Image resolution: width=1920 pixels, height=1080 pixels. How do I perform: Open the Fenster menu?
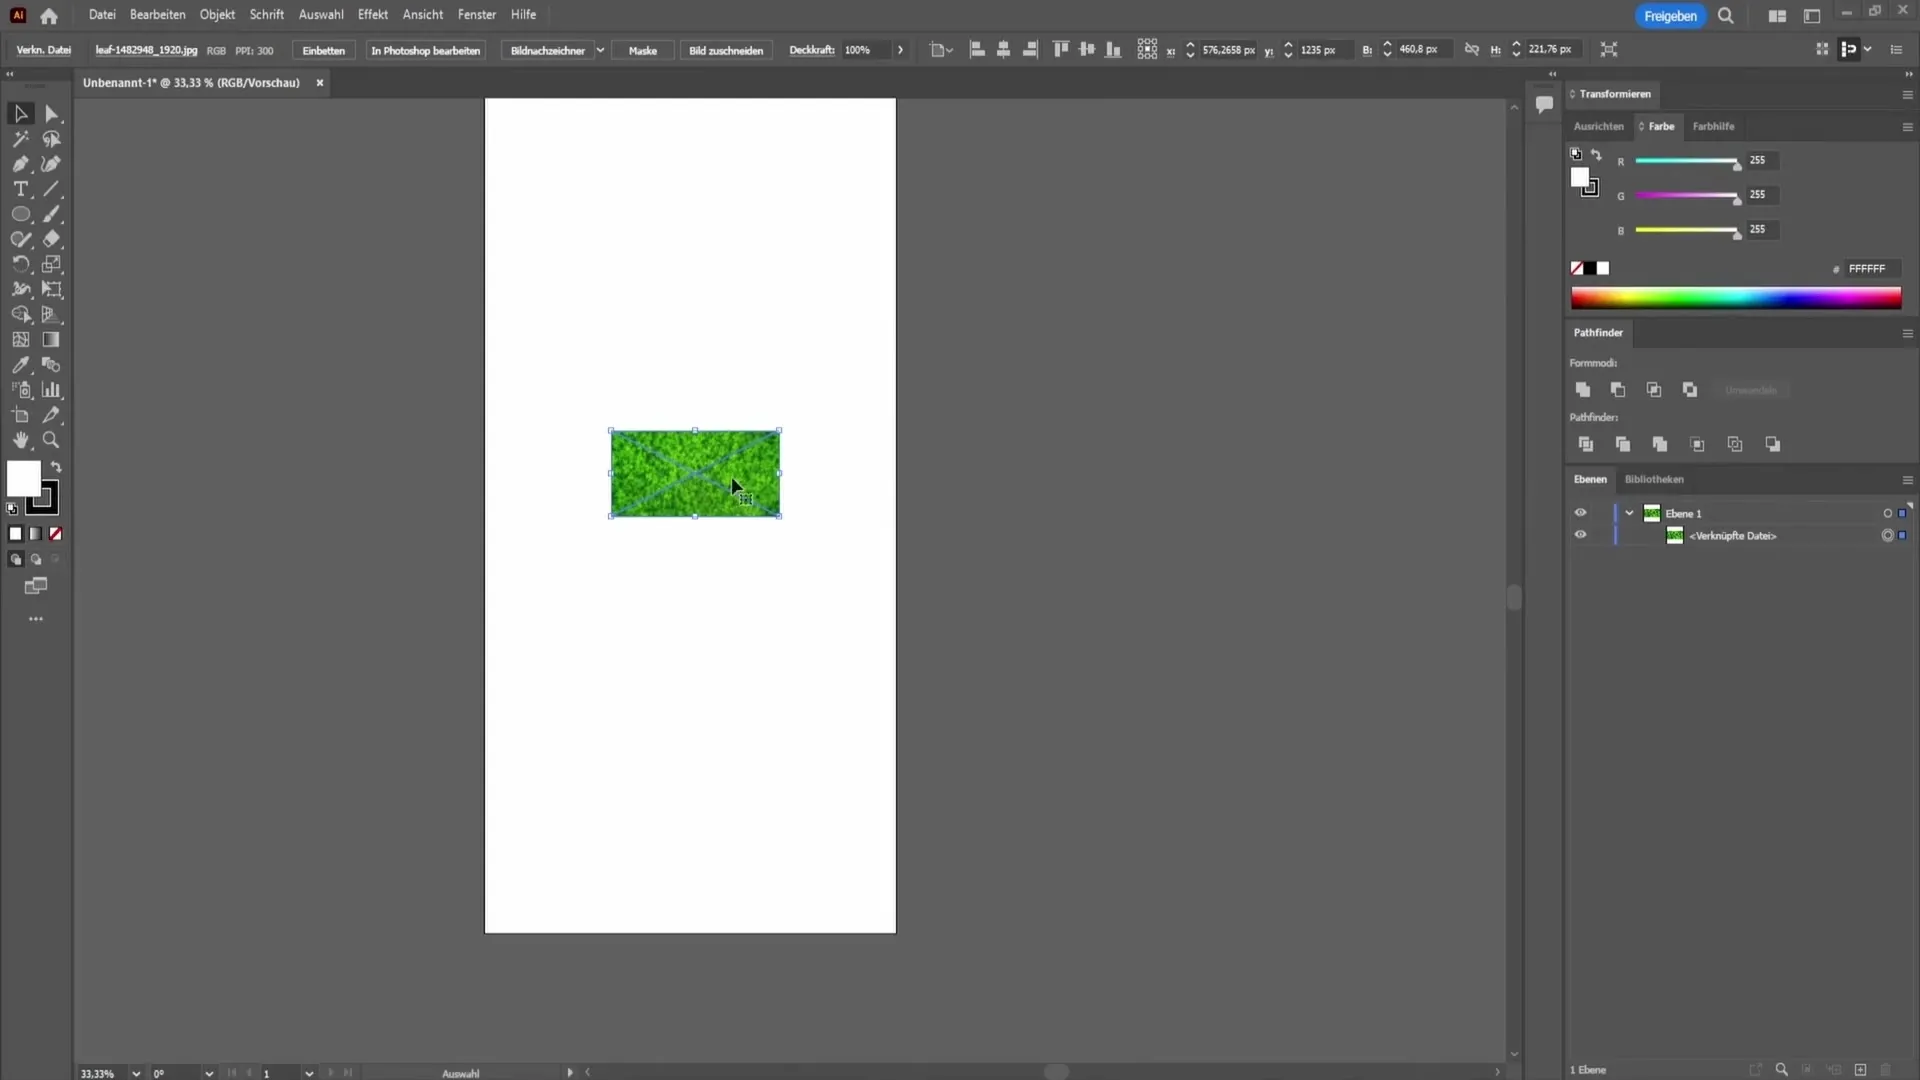click(x=477, y=15)
